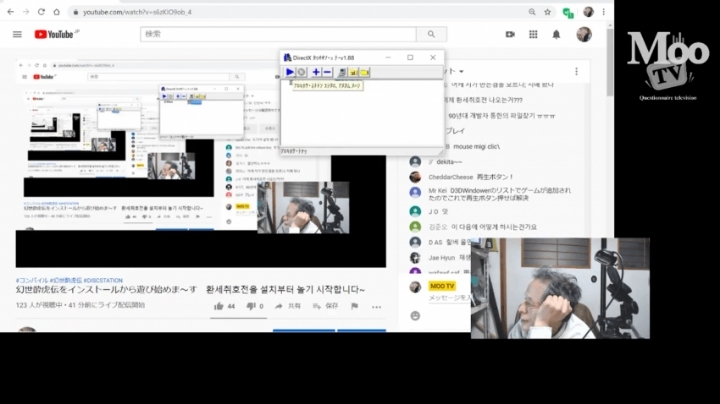Go forward in Chrome
Image resolution: width=720 pixels, height=404 pixels.
tap(26, 12)
